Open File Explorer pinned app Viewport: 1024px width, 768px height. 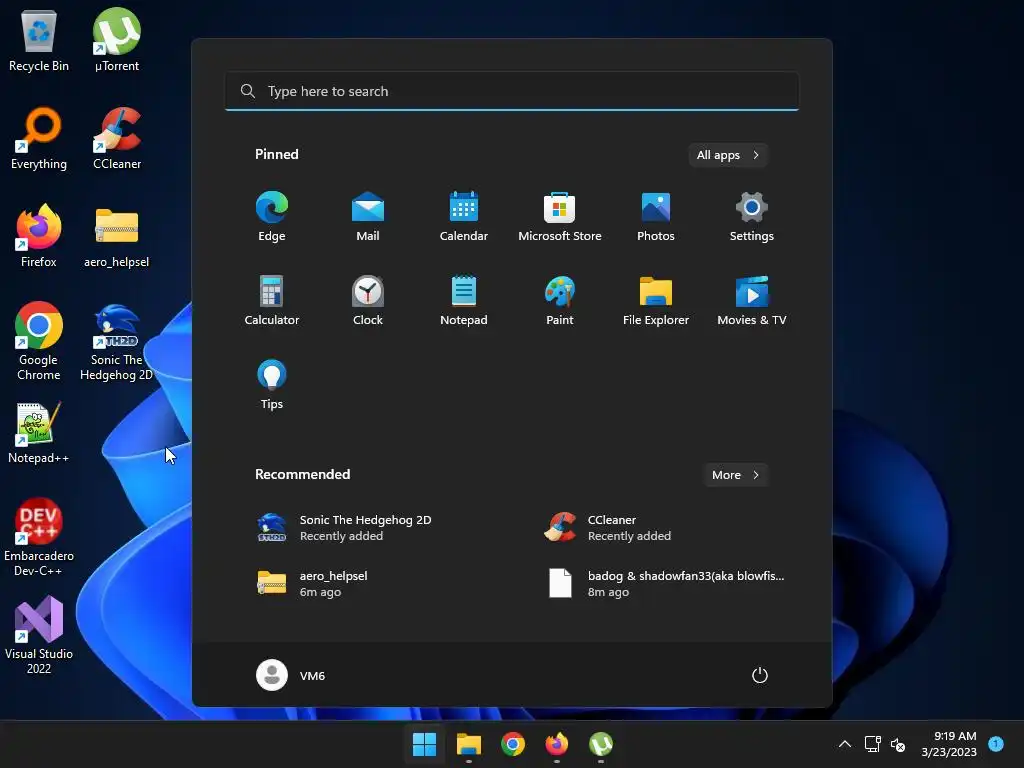click(x=656, y=300)
